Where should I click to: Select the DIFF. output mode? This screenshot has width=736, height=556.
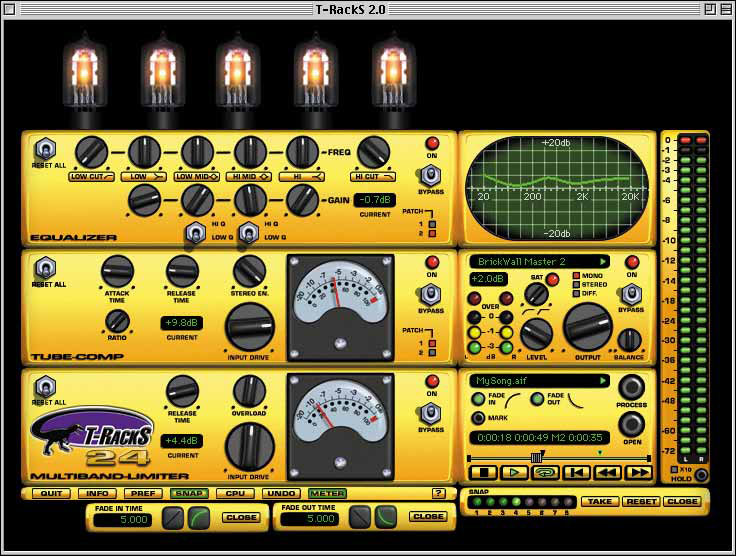[576, 294]
